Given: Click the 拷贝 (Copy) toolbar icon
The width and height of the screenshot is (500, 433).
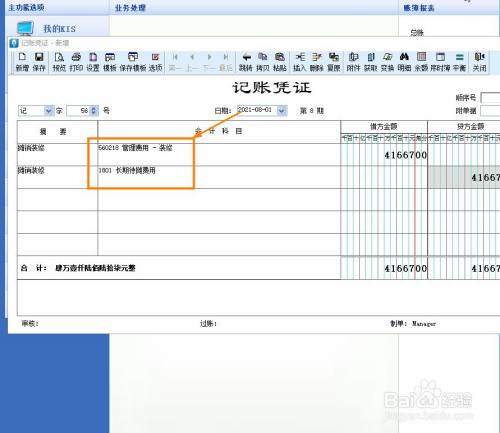Looking at the screenshot, I should tap(263, 62).
